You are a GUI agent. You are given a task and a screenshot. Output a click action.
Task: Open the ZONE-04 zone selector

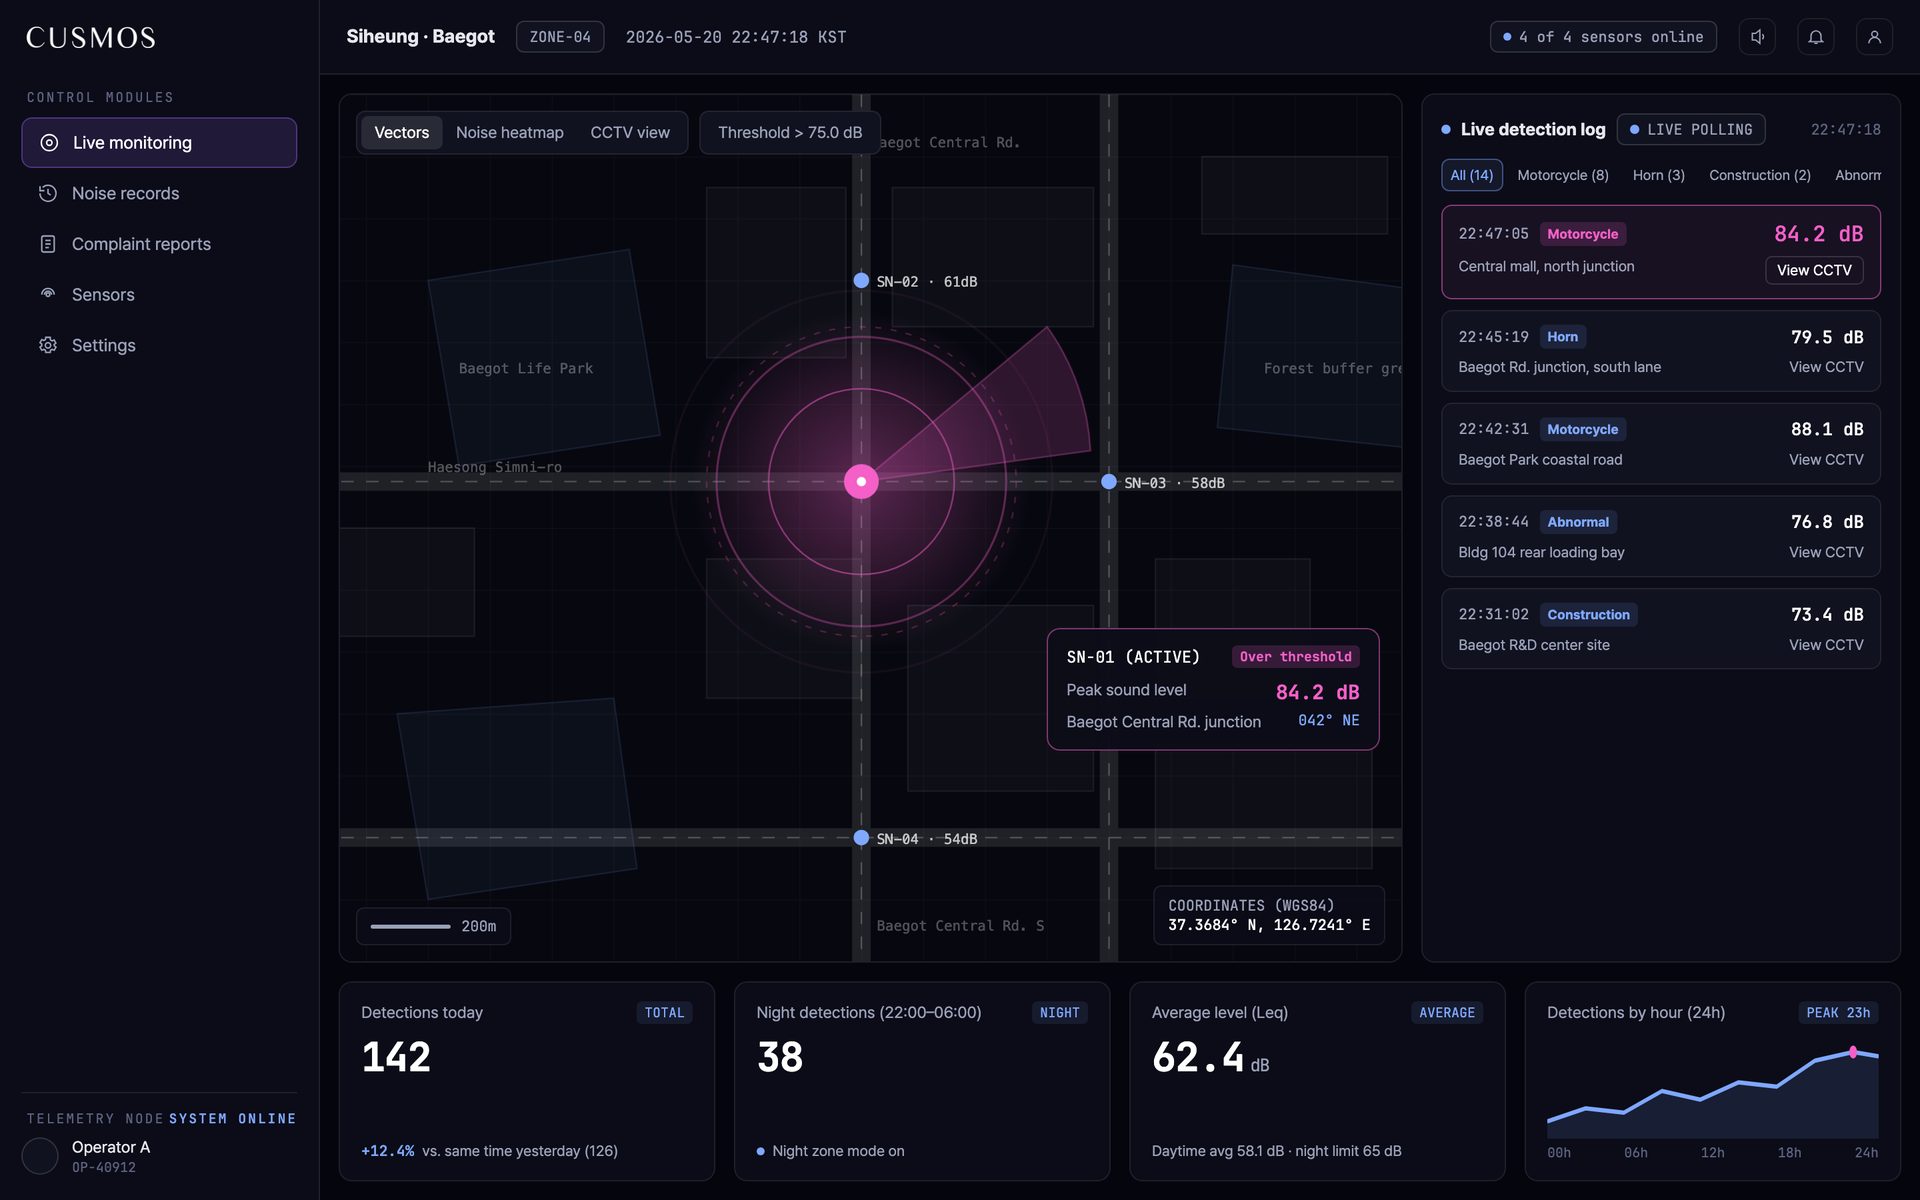560,37
